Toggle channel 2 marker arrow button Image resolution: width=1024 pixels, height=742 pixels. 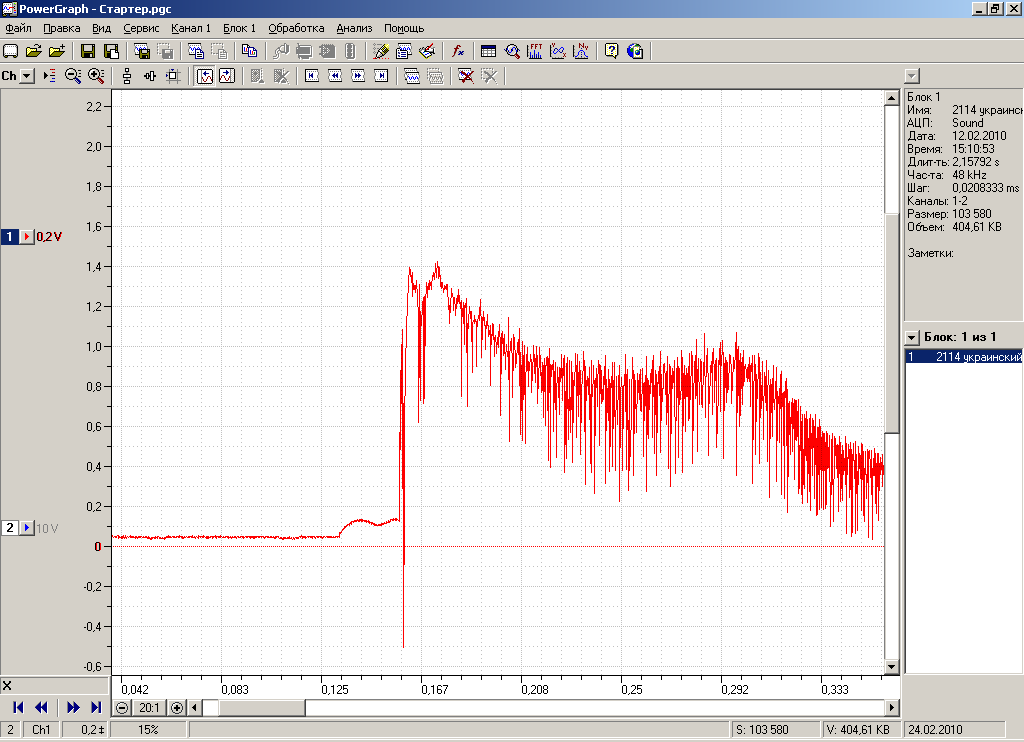27,527
